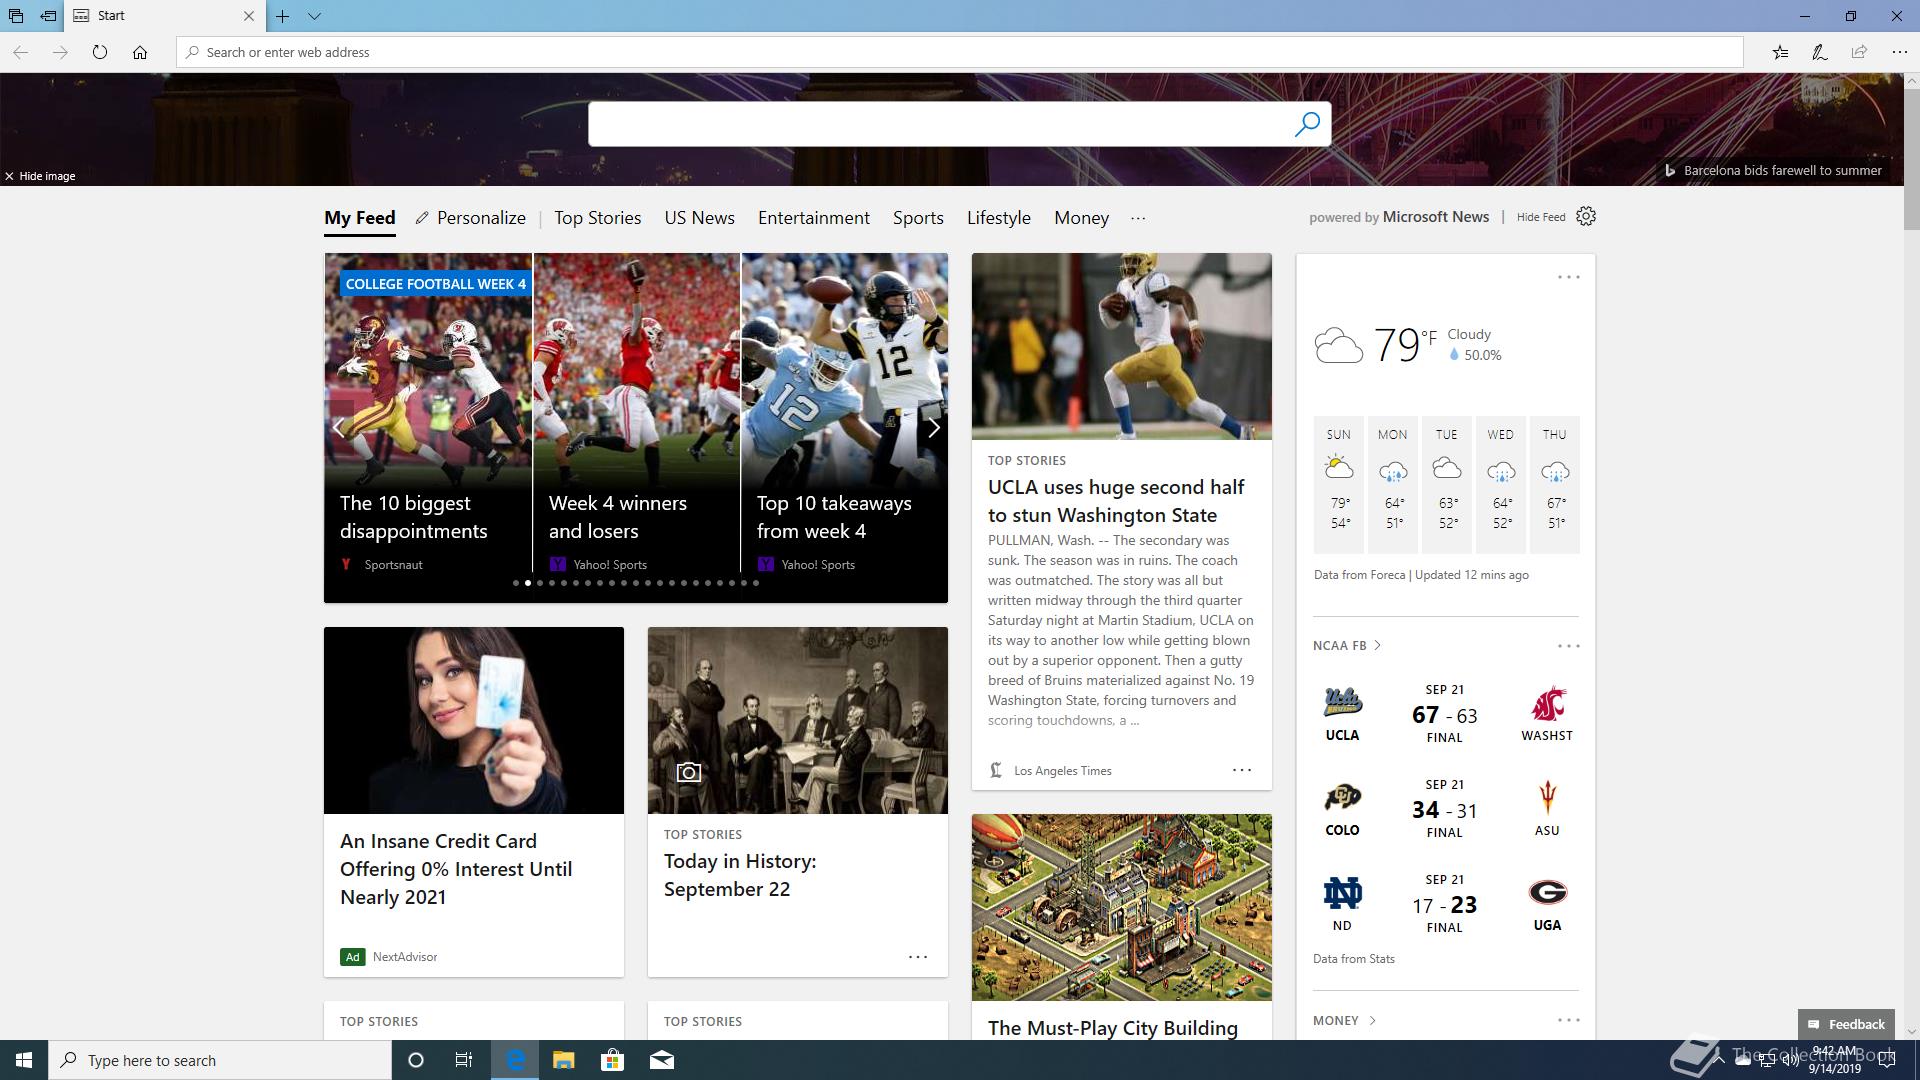Open options for UCLA story card

pos(1242,770)
